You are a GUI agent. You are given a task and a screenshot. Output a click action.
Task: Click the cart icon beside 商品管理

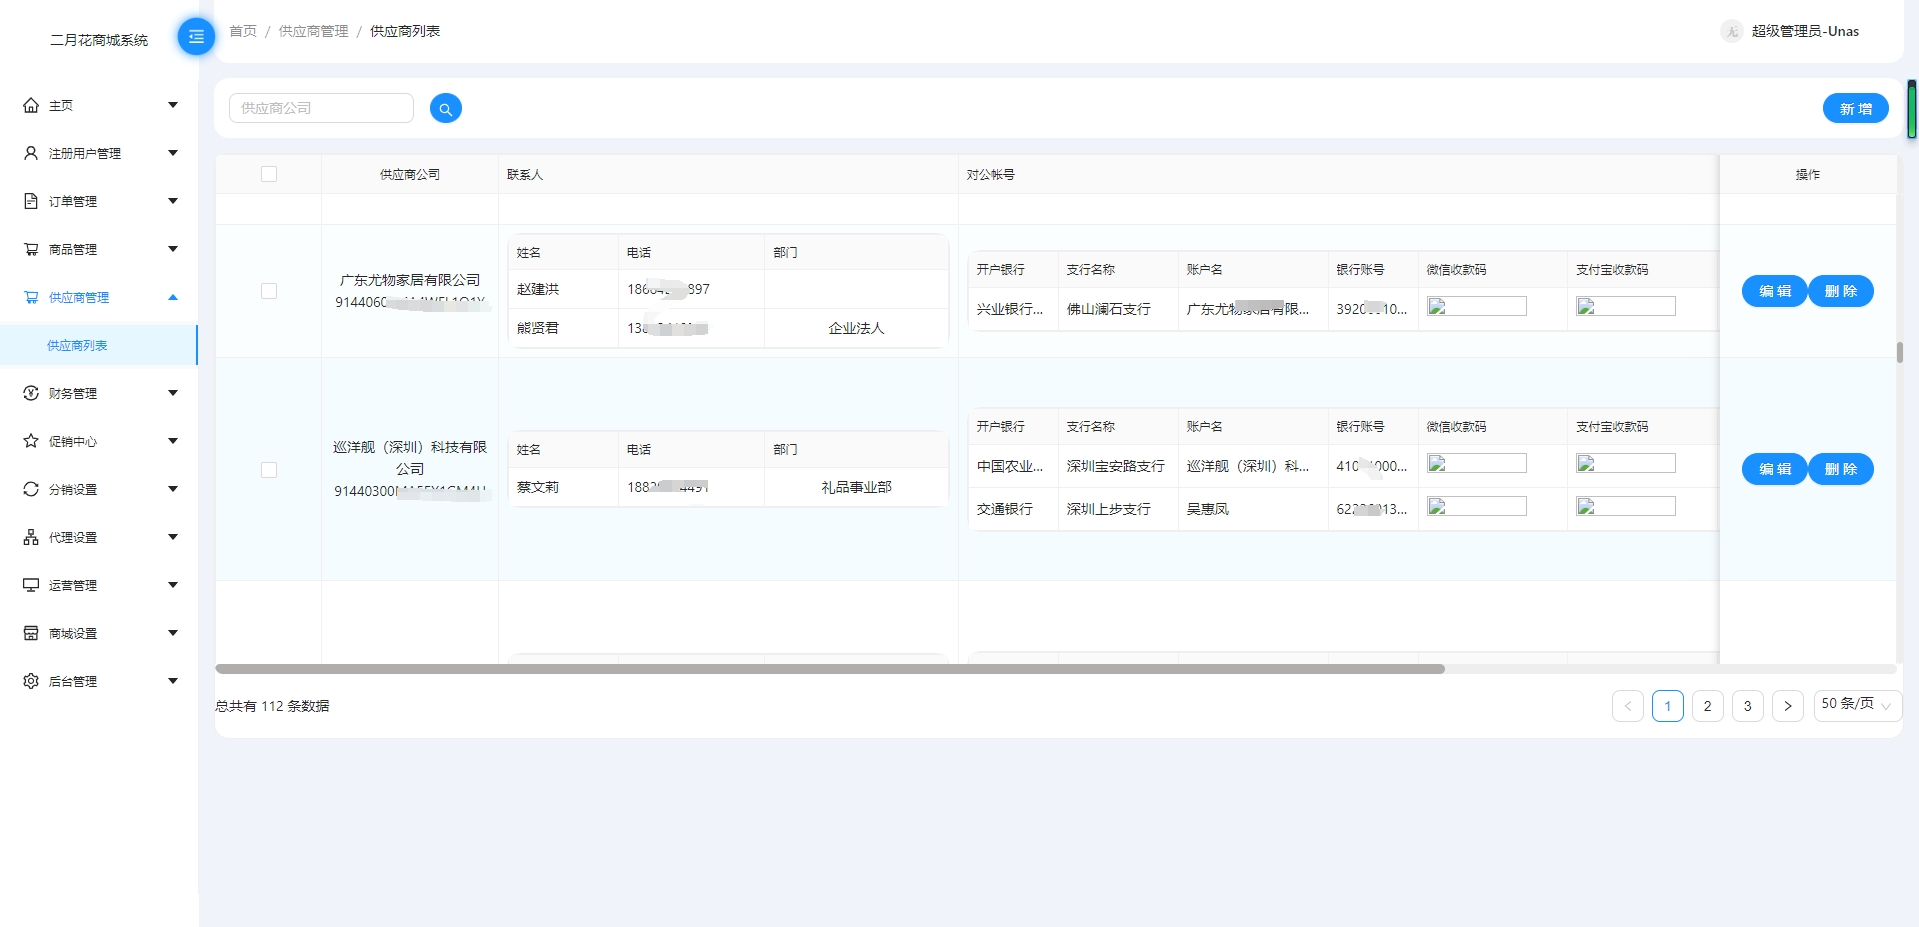[31, 249]
